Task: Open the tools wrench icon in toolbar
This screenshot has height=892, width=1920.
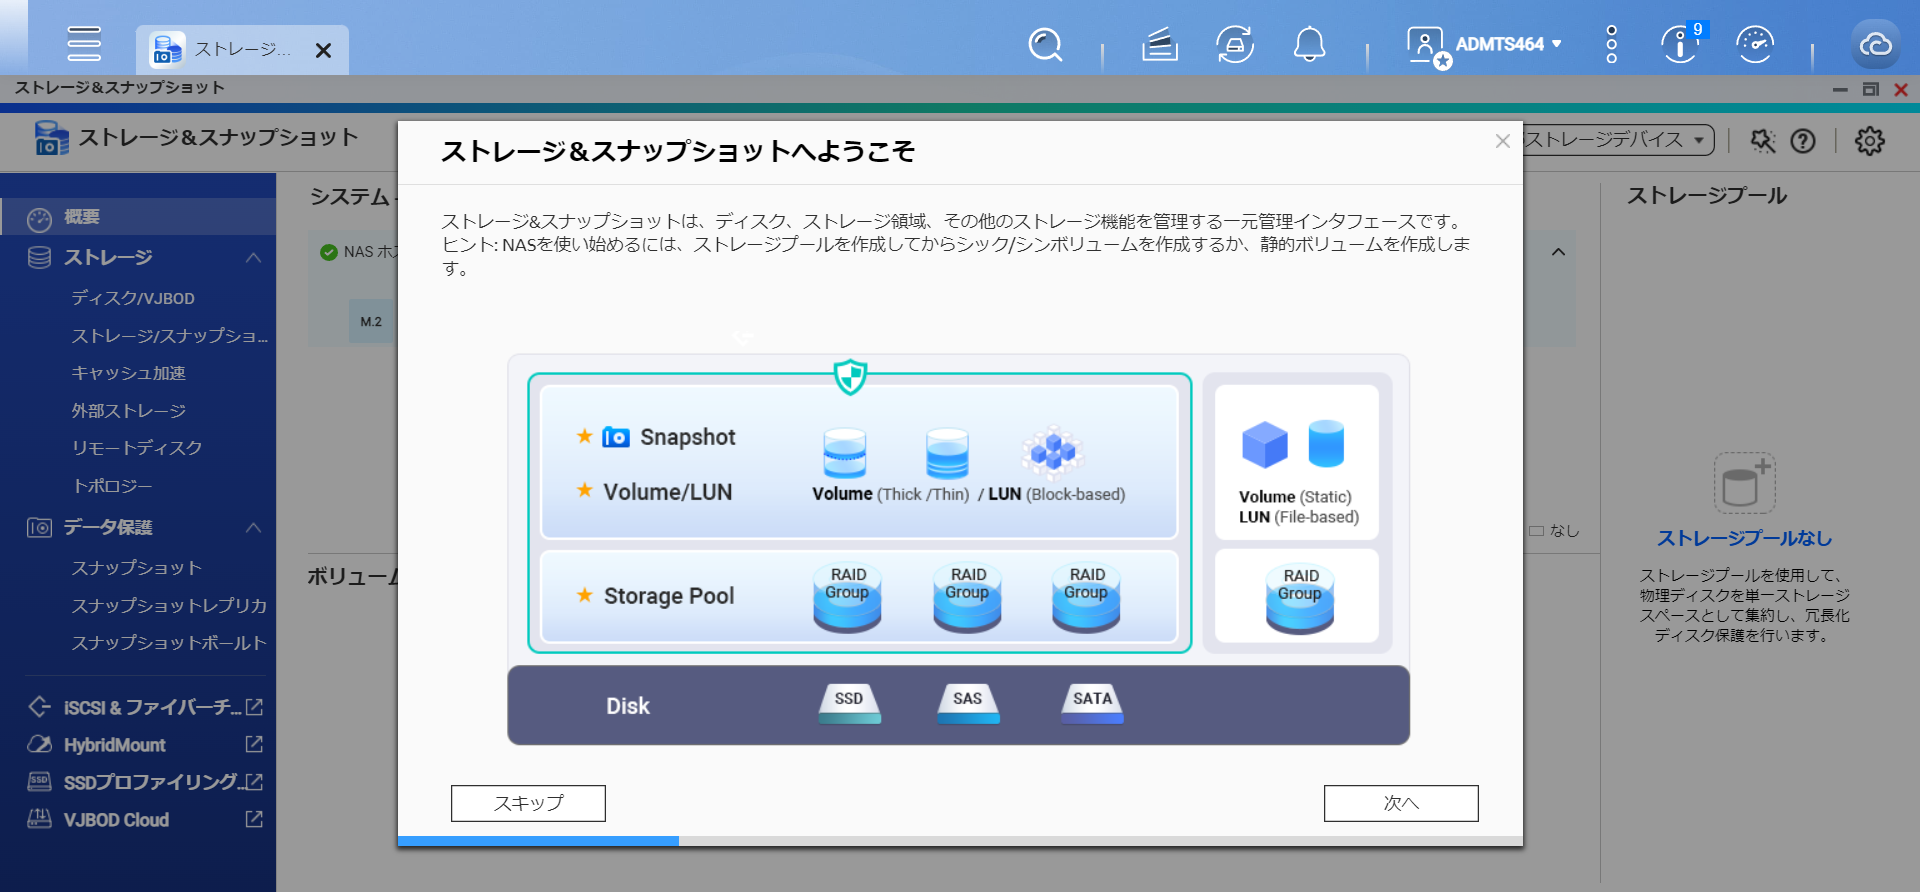Action: pyautogui.click(x=1763, y=141)
